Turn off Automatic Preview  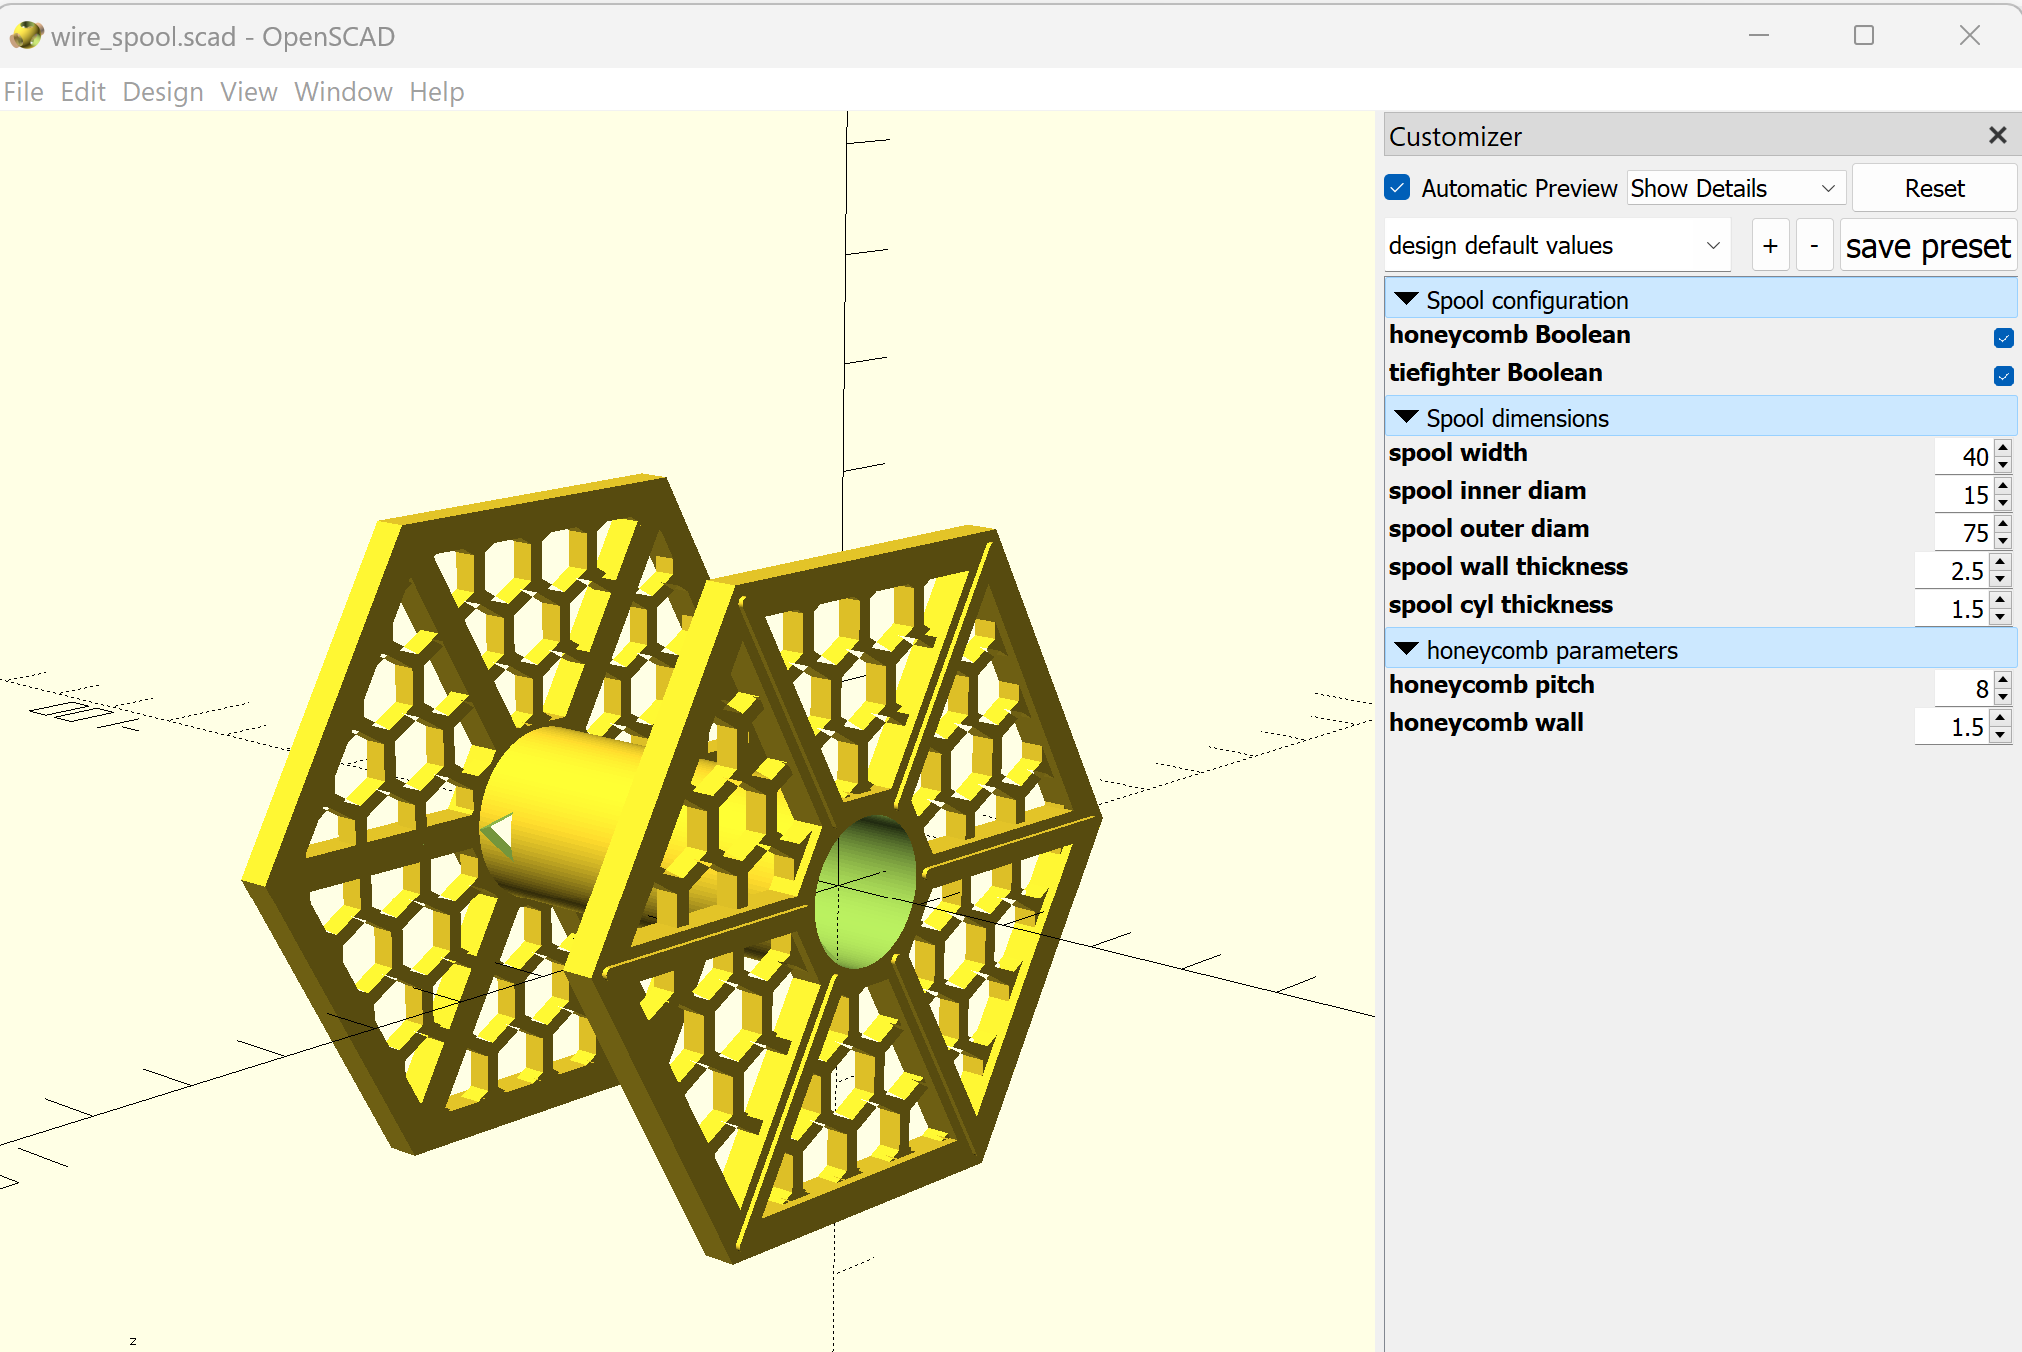coord(1397,187)
